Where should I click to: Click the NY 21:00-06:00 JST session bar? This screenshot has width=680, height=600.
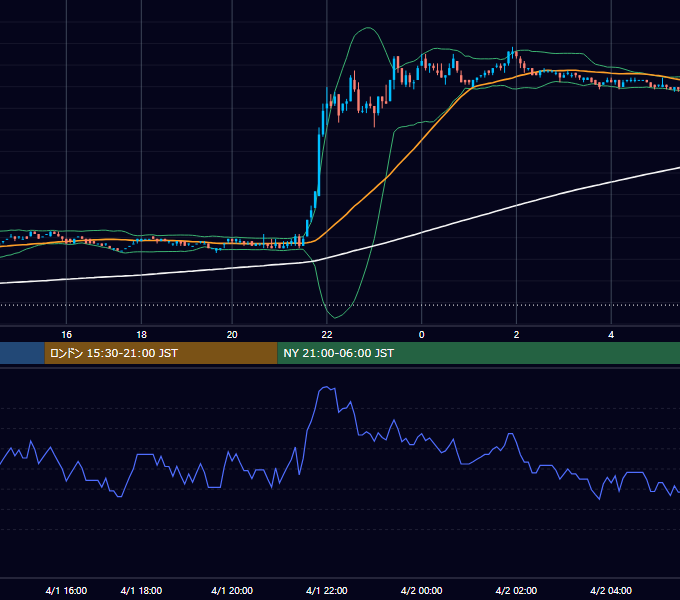479,353
